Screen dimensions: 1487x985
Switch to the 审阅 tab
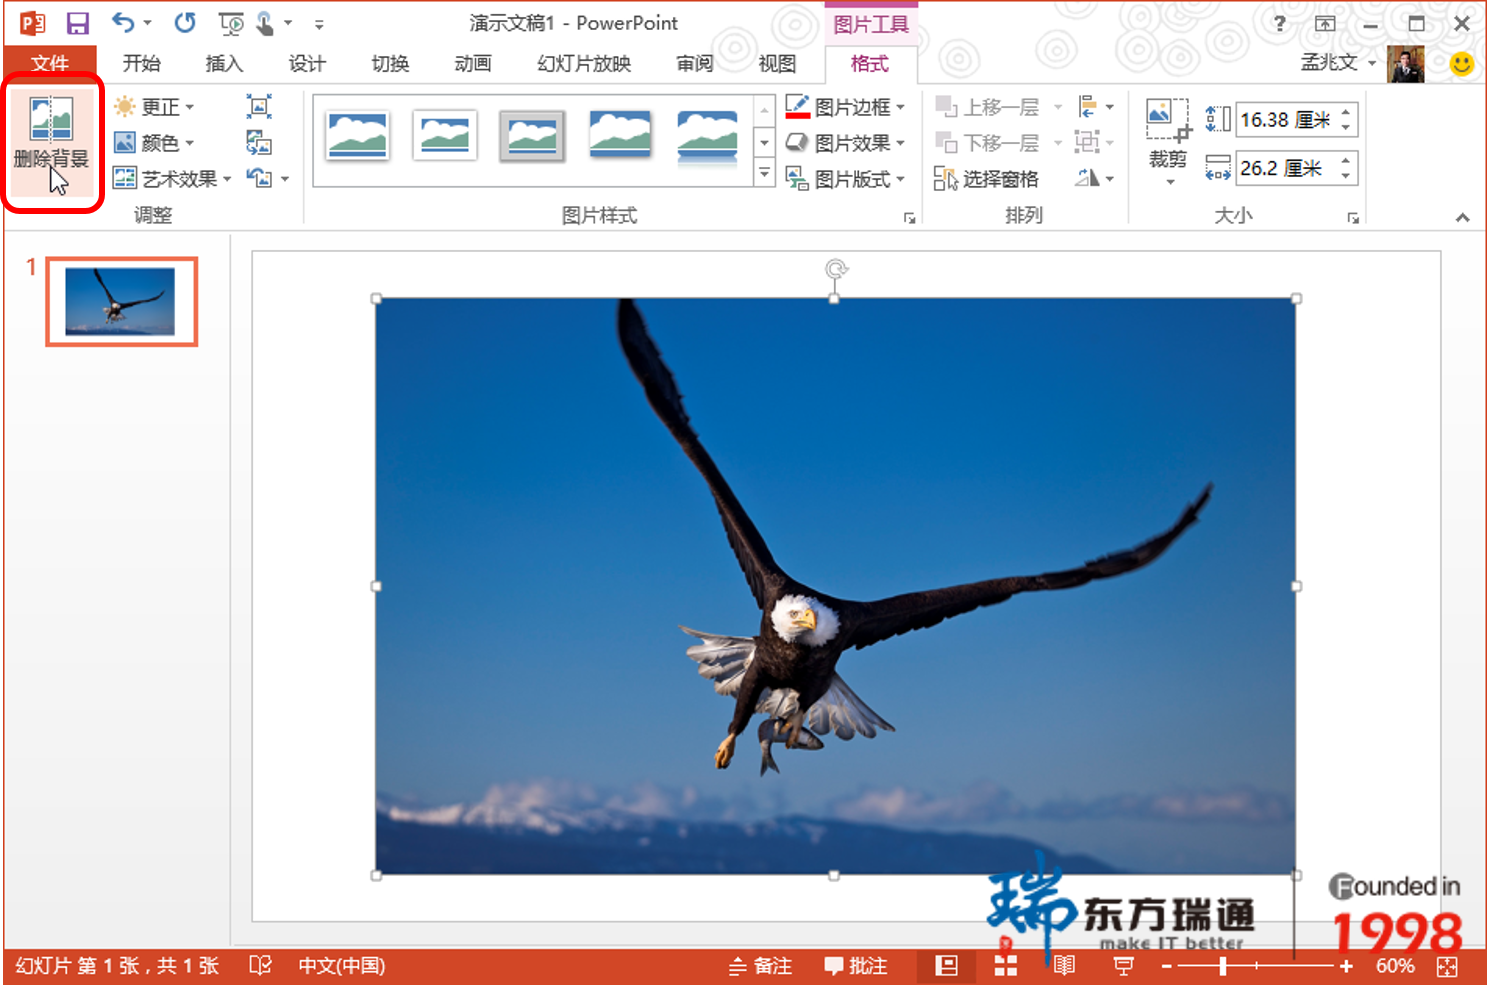coord(694,63)
